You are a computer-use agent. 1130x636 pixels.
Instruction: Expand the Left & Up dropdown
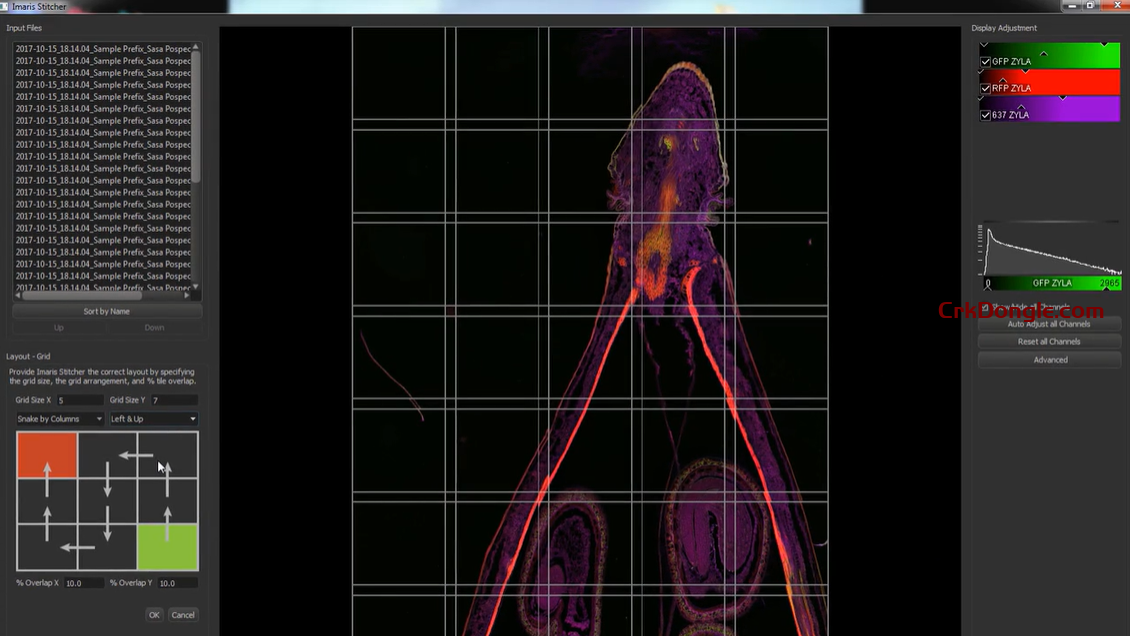tap(153, 419)
